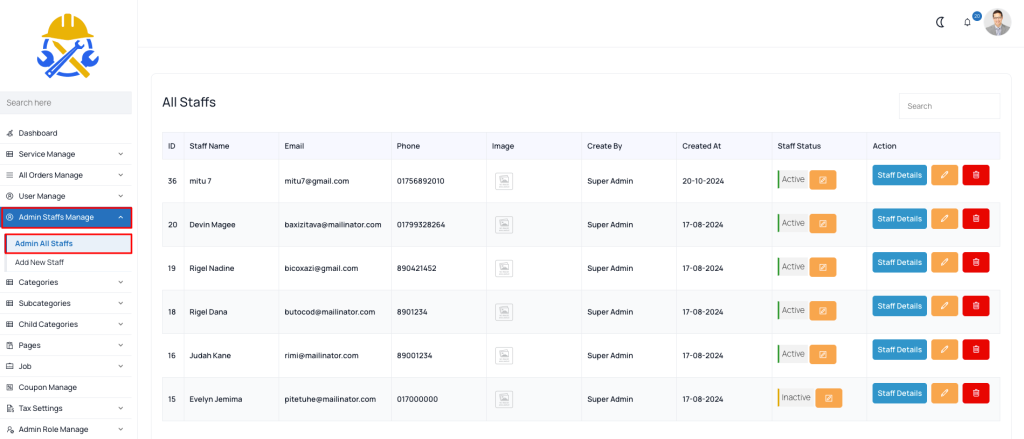Expand Categories menu
Viewport: 1024px width, 439px height.
coord(66,282)
